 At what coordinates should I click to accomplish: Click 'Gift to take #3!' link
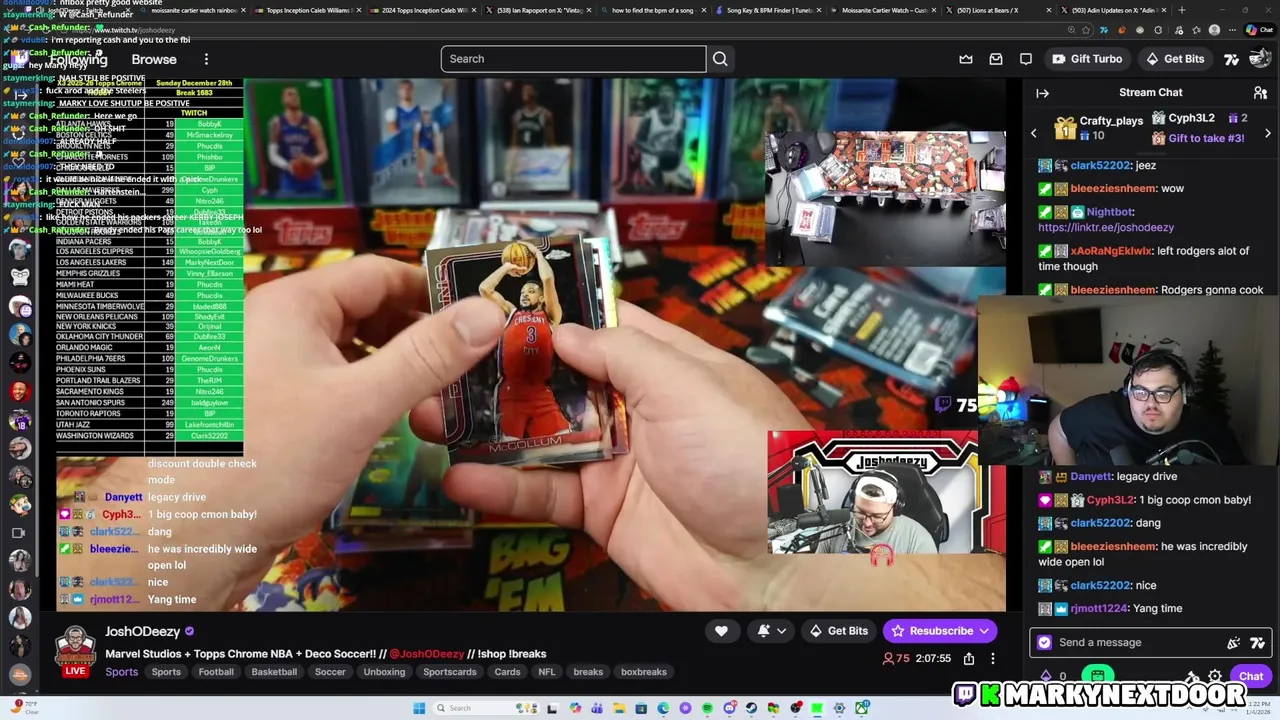1206,138
